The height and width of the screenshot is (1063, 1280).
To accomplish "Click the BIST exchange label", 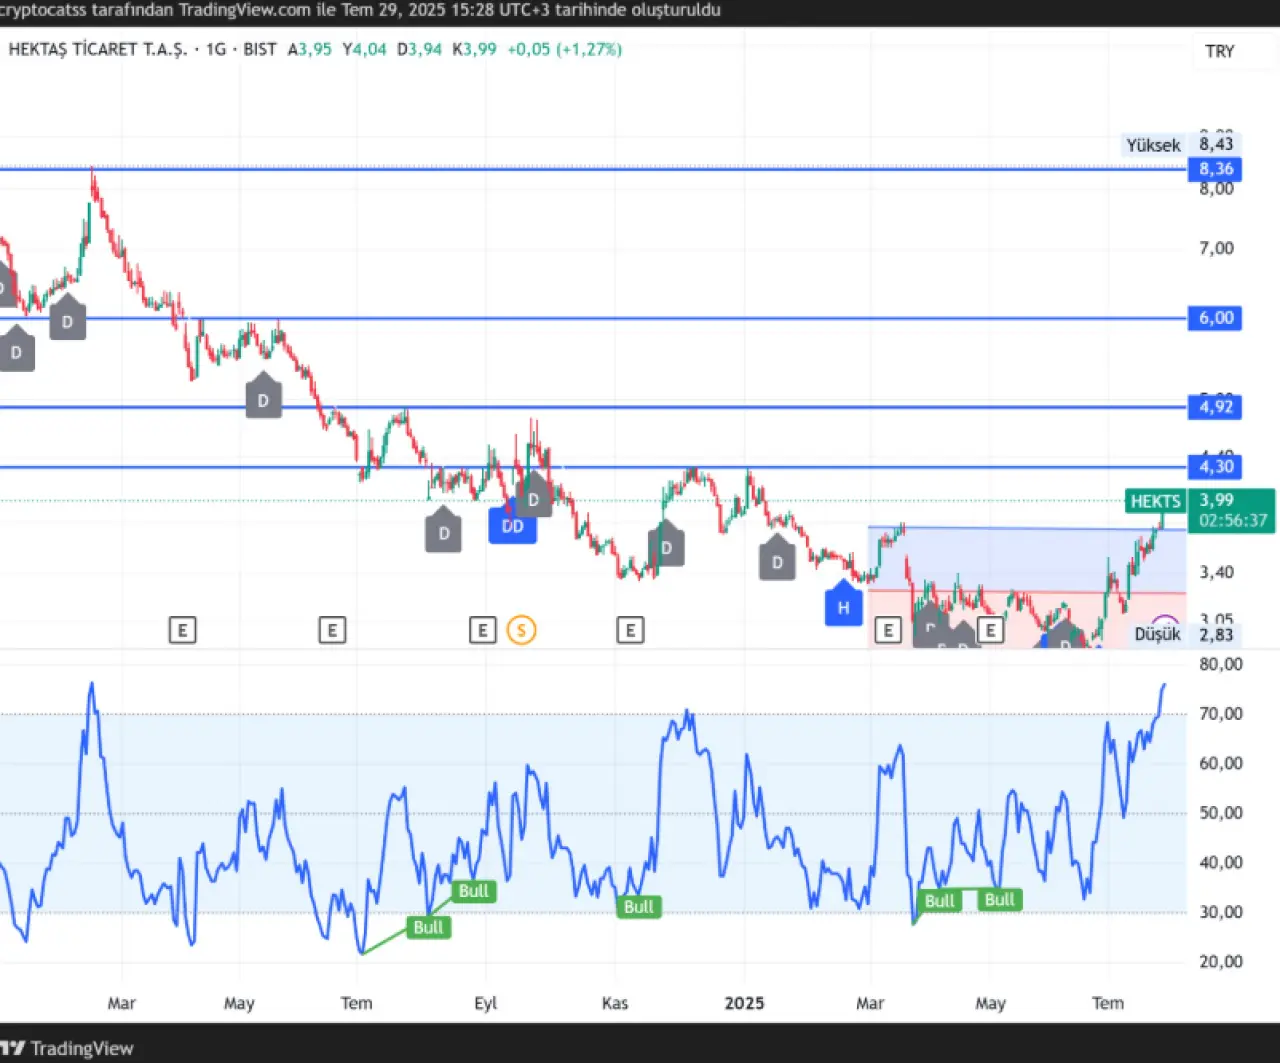I will pyautogui.click(x=260, y=49).
